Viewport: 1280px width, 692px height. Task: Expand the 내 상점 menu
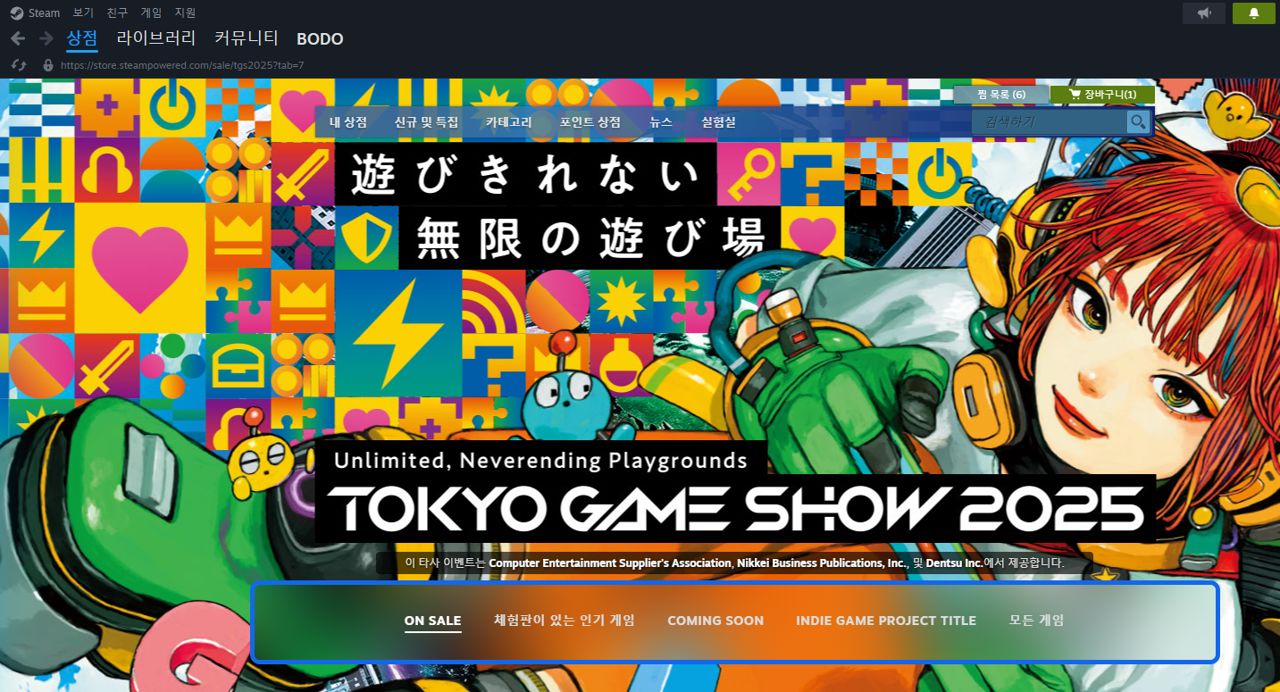click(348, 122)
